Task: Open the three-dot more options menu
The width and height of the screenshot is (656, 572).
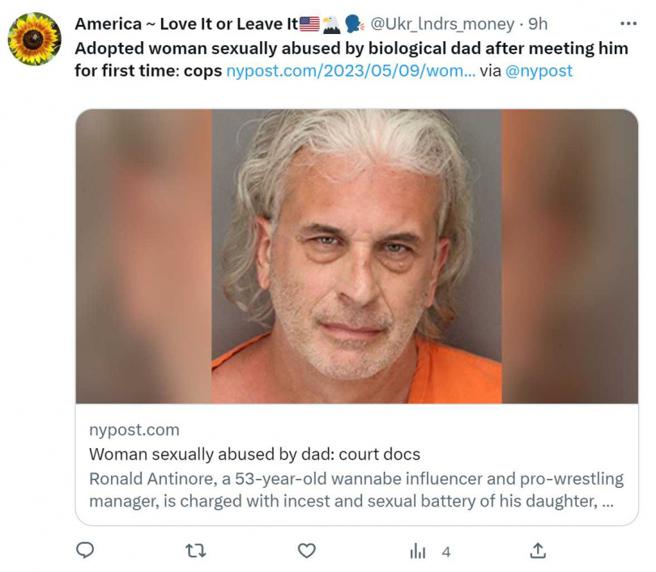Action: [628, 23]
